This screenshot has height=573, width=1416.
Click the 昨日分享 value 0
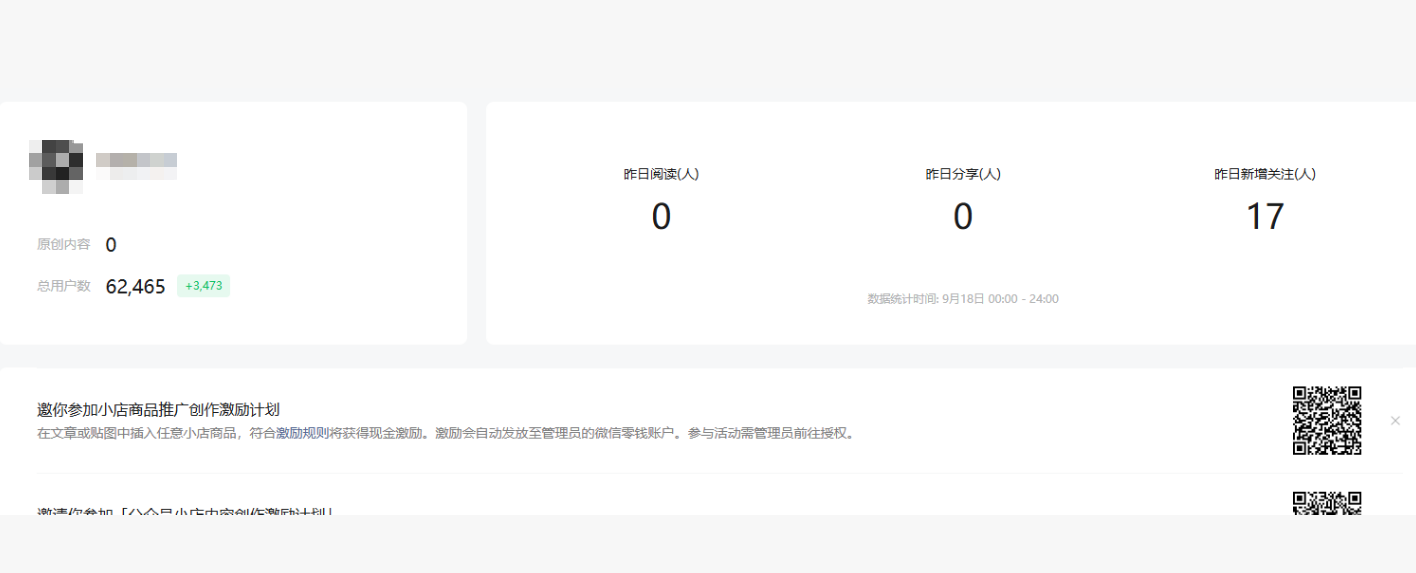click(963, 217)
